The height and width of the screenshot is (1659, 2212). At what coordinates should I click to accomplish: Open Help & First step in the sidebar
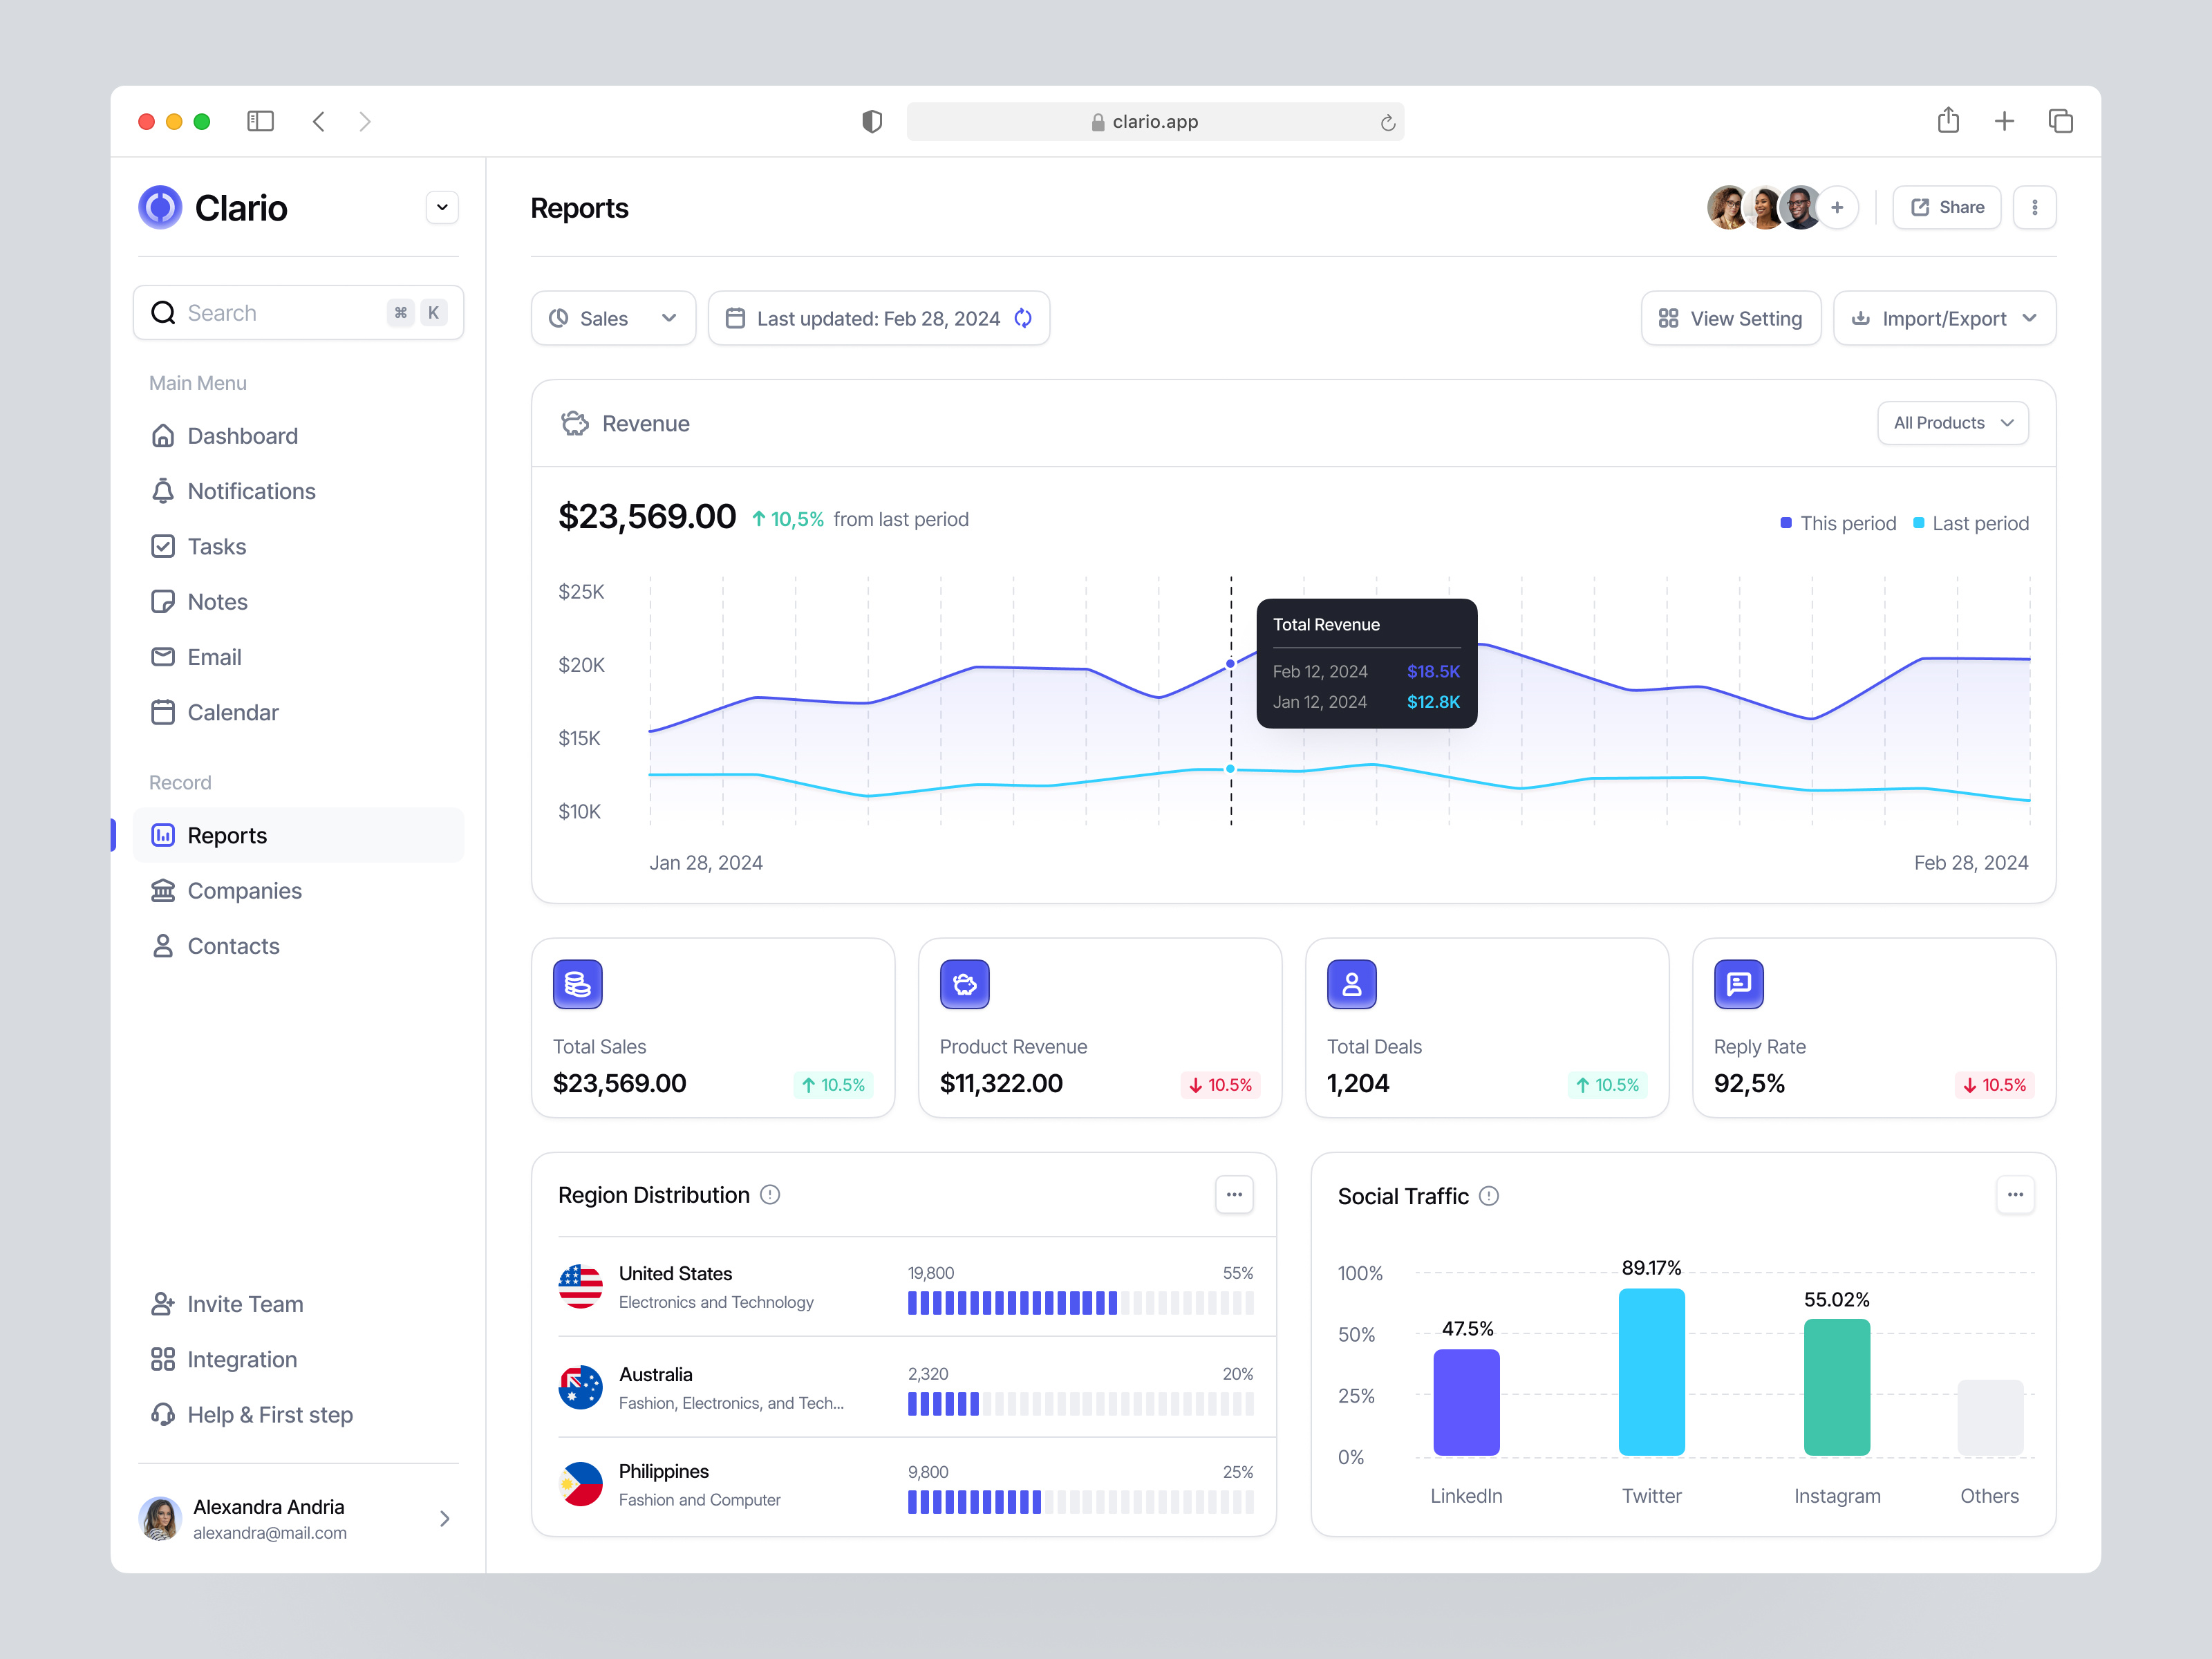coord(269,1414)
